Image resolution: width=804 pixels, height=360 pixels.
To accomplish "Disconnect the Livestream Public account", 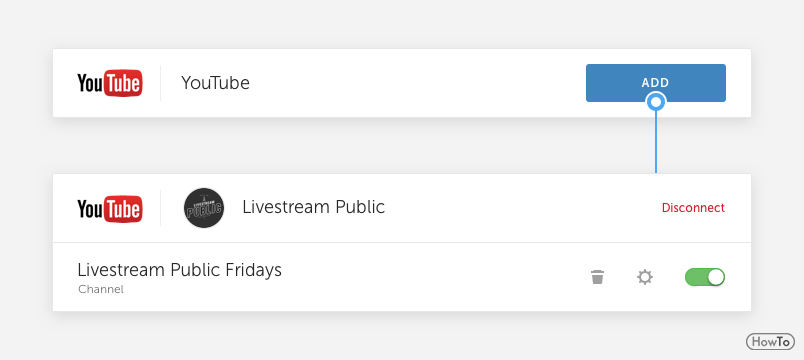I will (x=693, y=208).
